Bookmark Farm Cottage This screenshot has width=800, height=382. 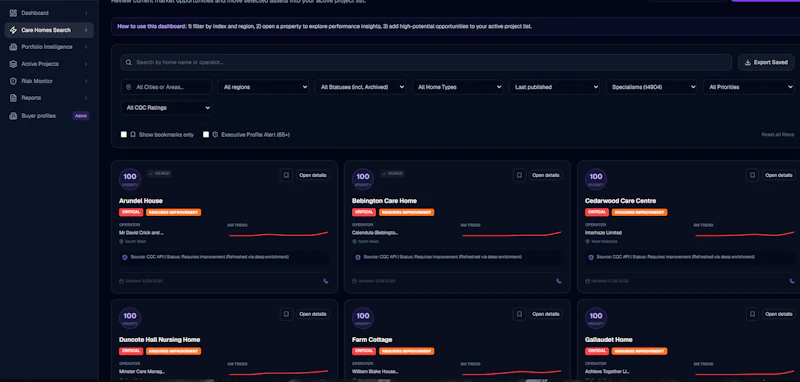click(519, 314)
